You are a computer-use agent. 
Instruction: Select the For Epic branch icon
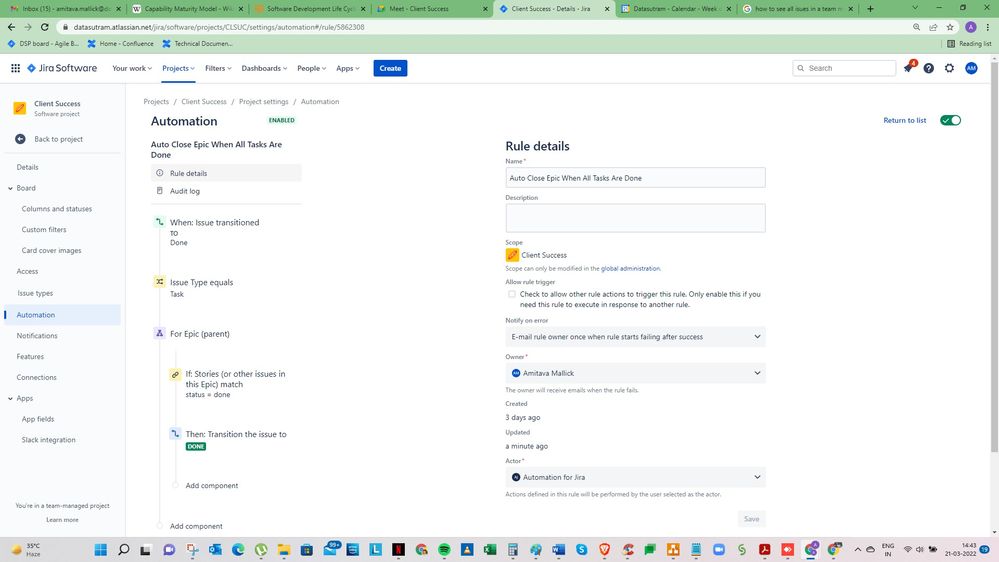tap(159, 333)
